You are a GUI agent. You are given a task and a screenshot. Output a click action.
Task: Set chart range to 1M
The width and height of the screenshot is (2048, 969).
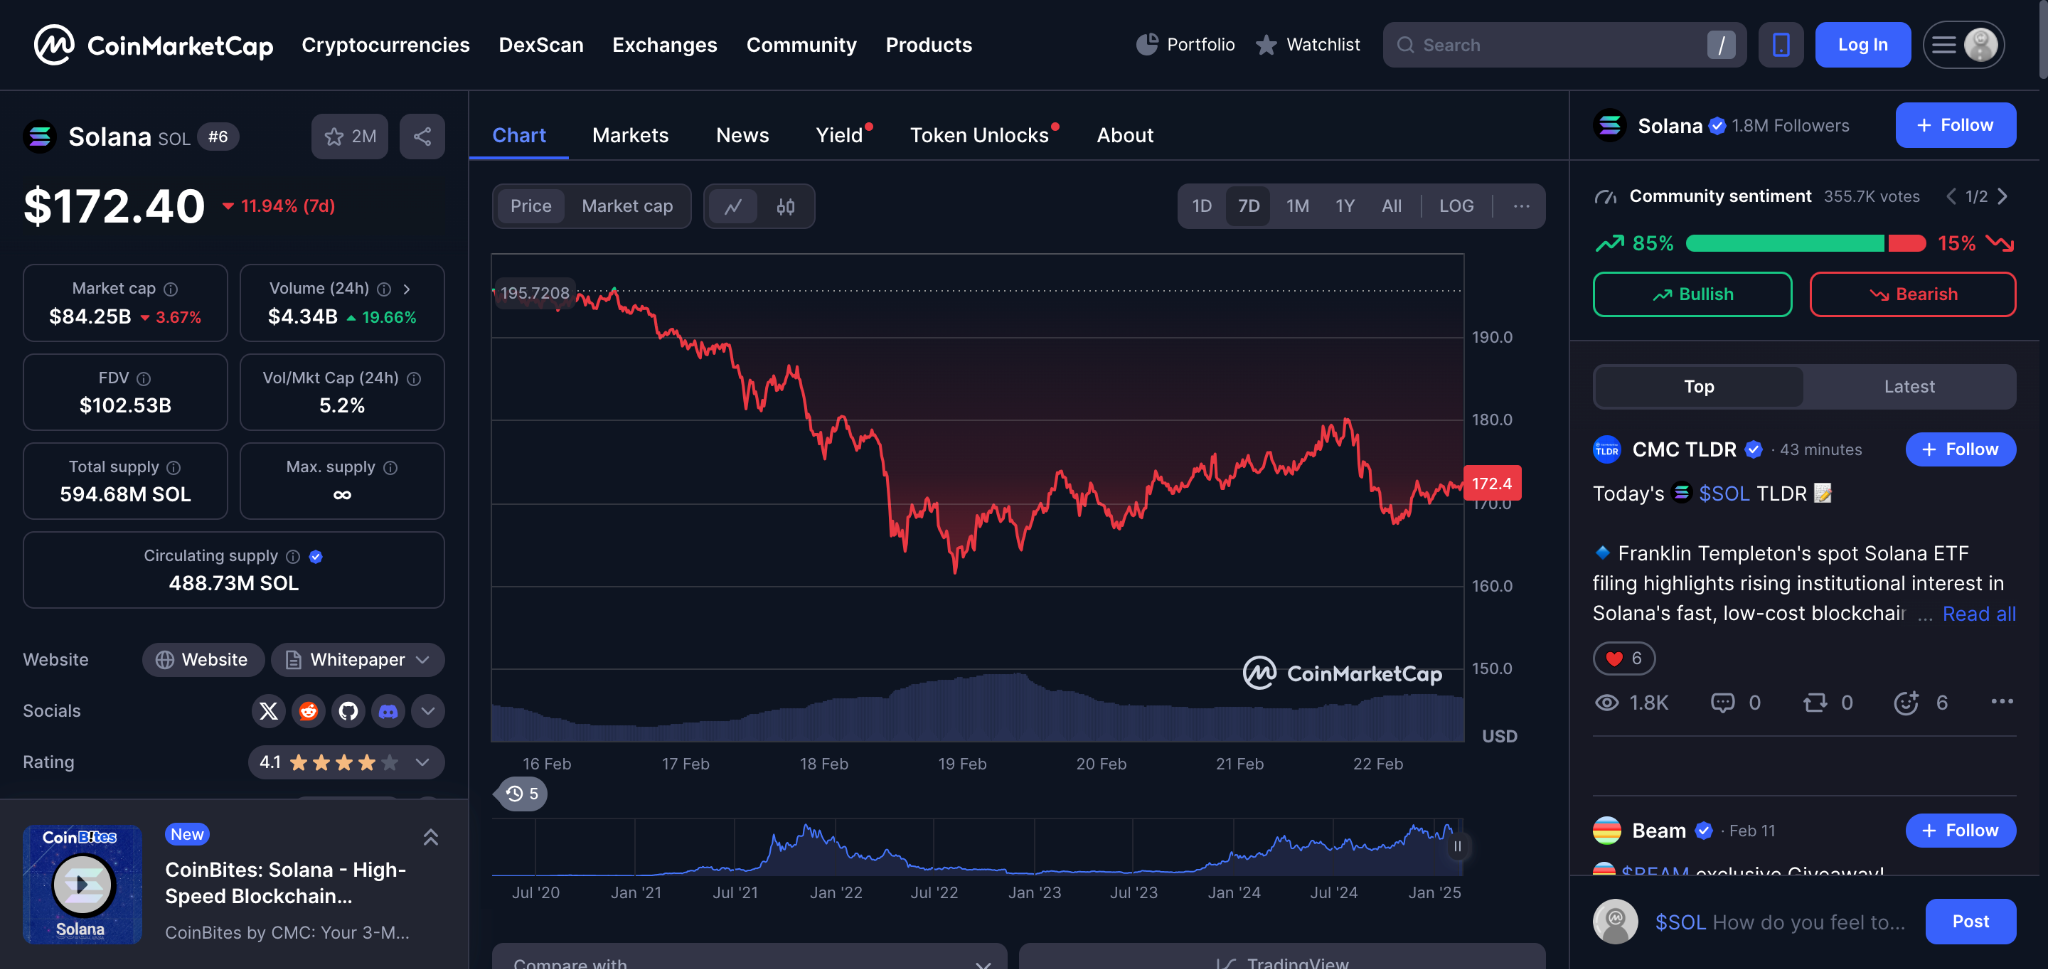1298,206
